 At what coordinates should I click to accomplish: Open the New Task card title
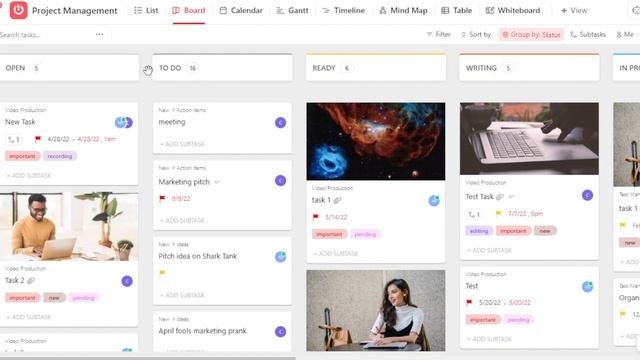pyautogui.click(x=20, y=122)
